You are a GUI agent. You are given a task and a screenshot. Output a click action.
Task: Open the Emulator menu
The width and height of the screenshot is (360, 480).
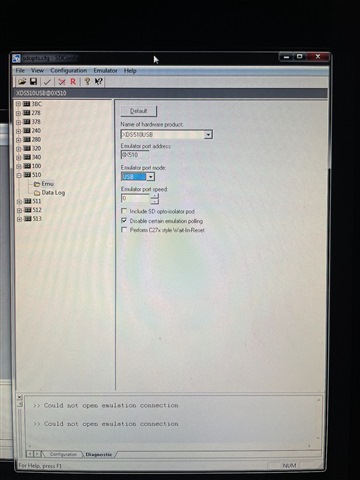point(105,71)
